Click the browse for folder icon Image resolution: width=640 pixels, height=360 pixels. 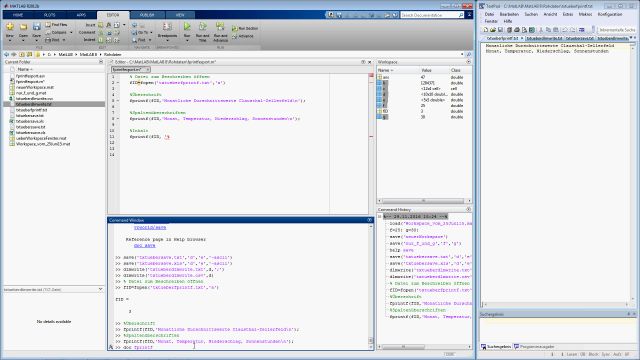click(29, 54)
